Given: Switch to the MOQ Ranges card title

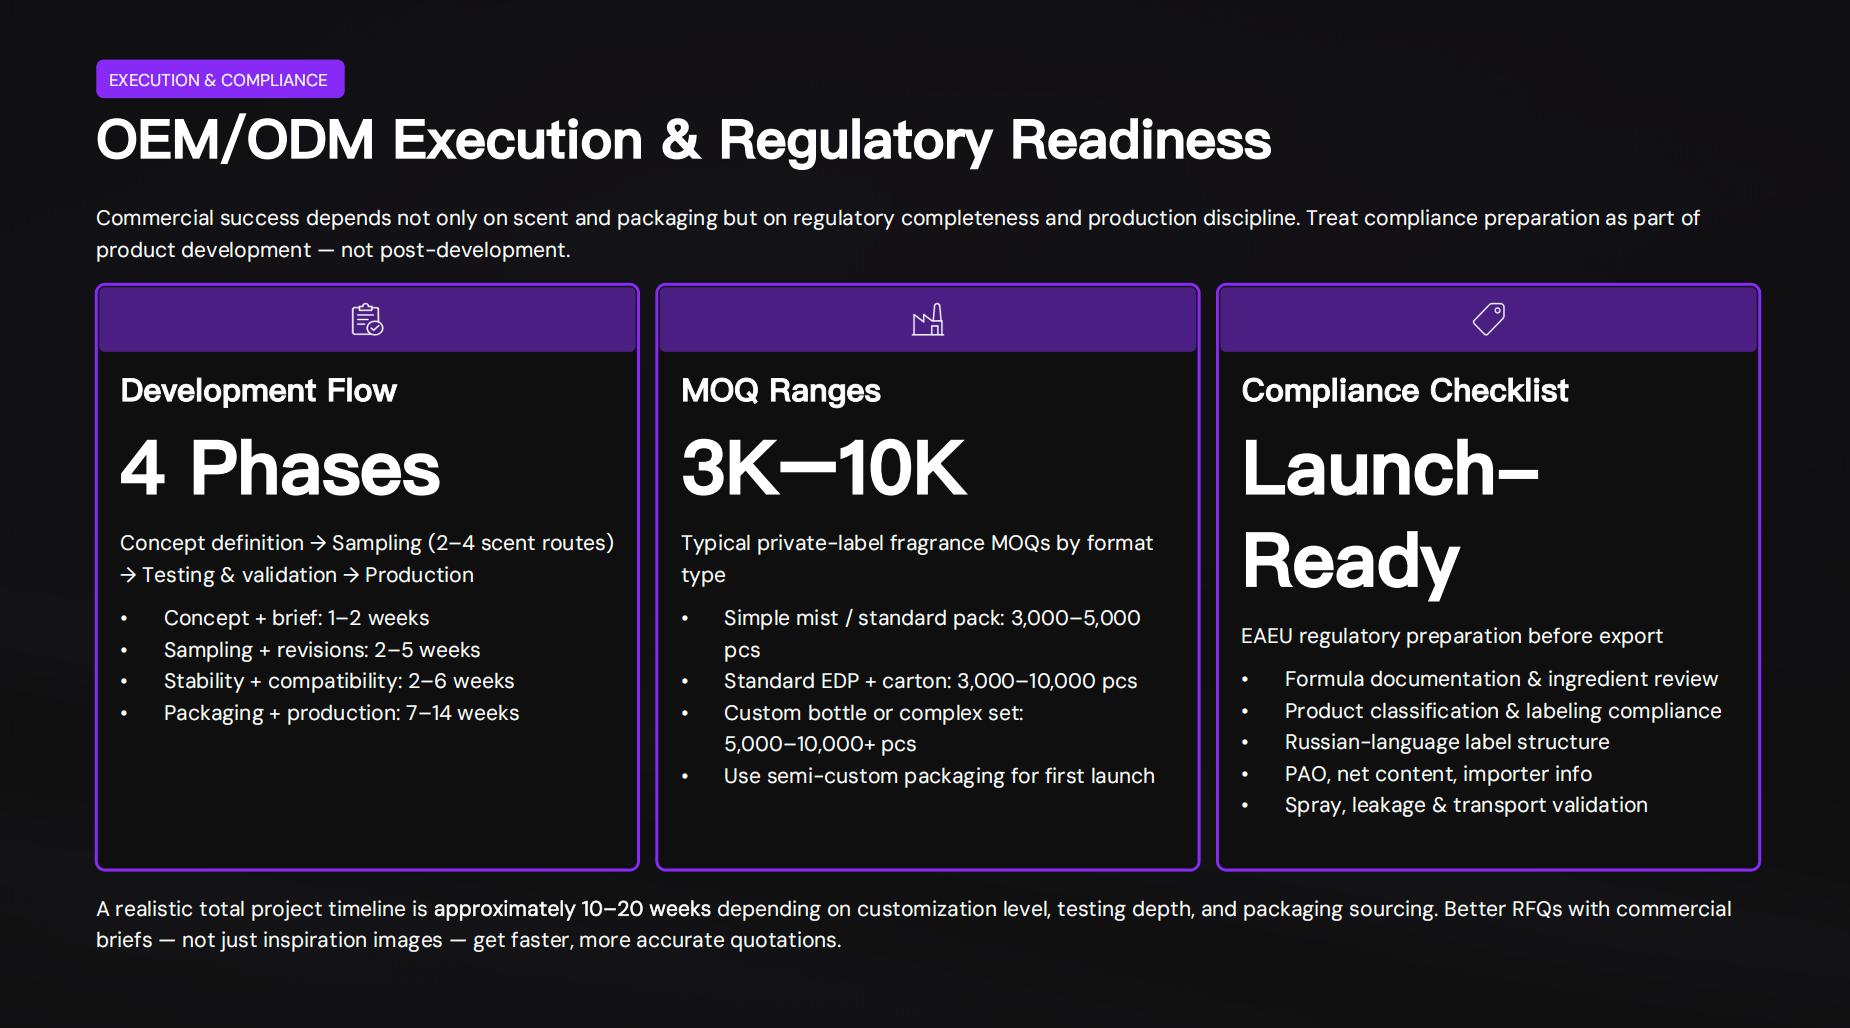Looking at the screenshot, I should tap(781, 391).
